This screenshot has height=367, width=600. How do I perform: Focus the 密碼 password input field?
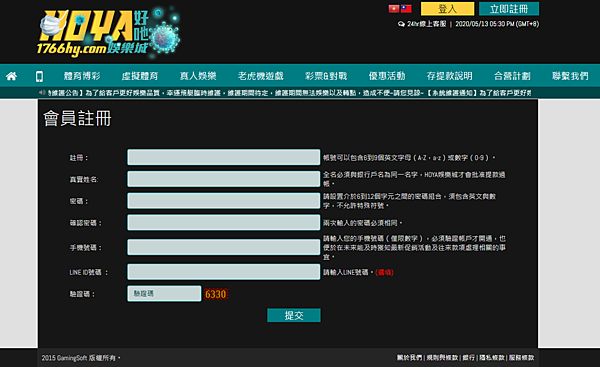pos(224,201)
